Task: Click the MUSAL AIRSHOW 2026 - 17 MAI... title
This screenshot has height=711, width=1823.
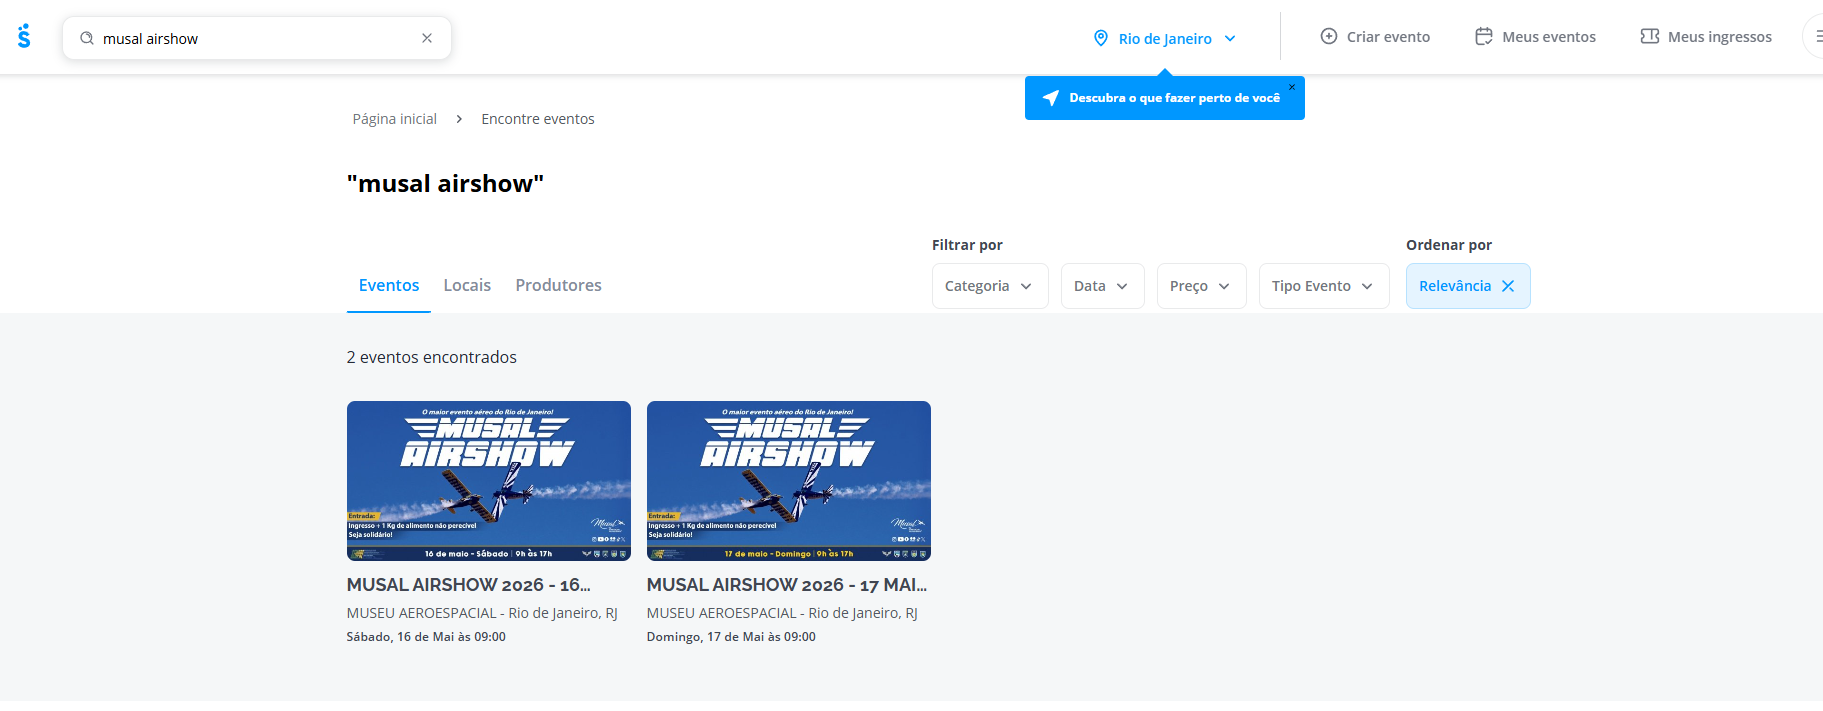Action: coord(787,585)
